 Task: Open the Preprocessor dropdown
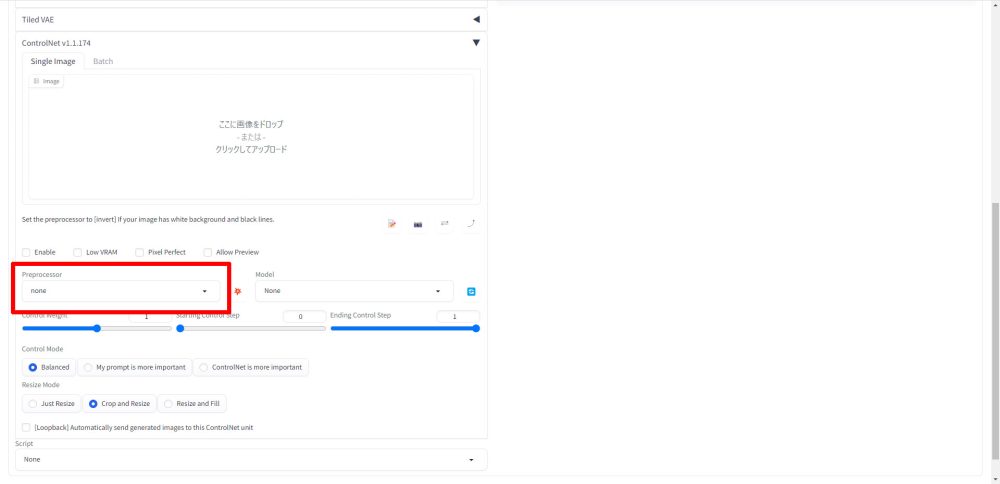121,291
